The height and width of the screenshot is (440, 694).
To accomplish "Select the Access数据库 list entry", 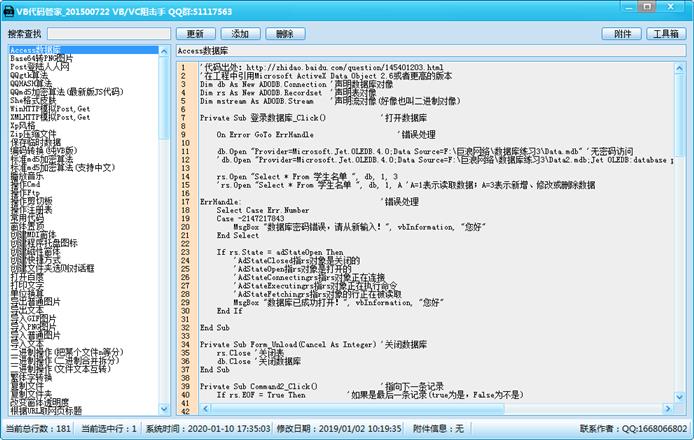I will (83, 50).
